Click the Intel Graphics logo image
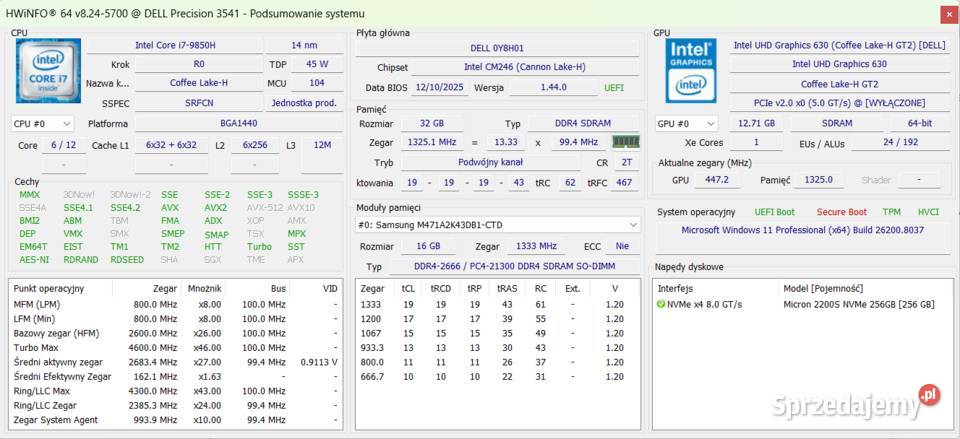 pos(692,68)
